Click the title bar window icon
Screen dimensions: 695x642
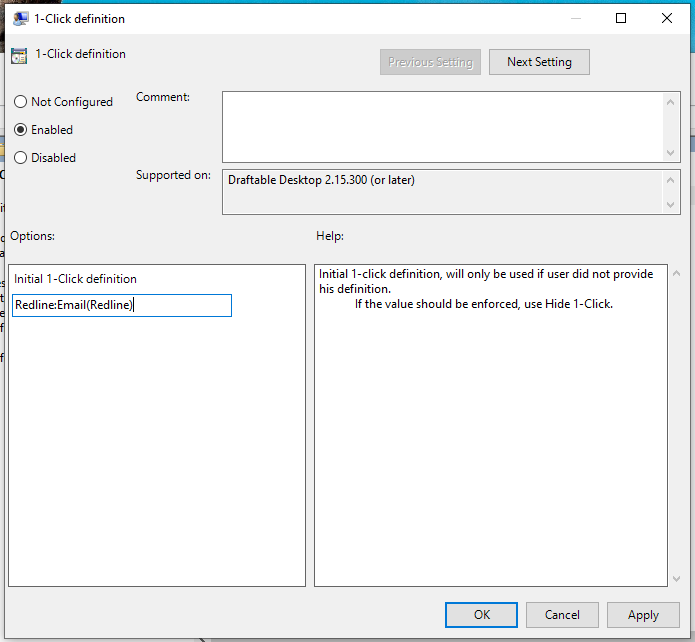point(20,19)
